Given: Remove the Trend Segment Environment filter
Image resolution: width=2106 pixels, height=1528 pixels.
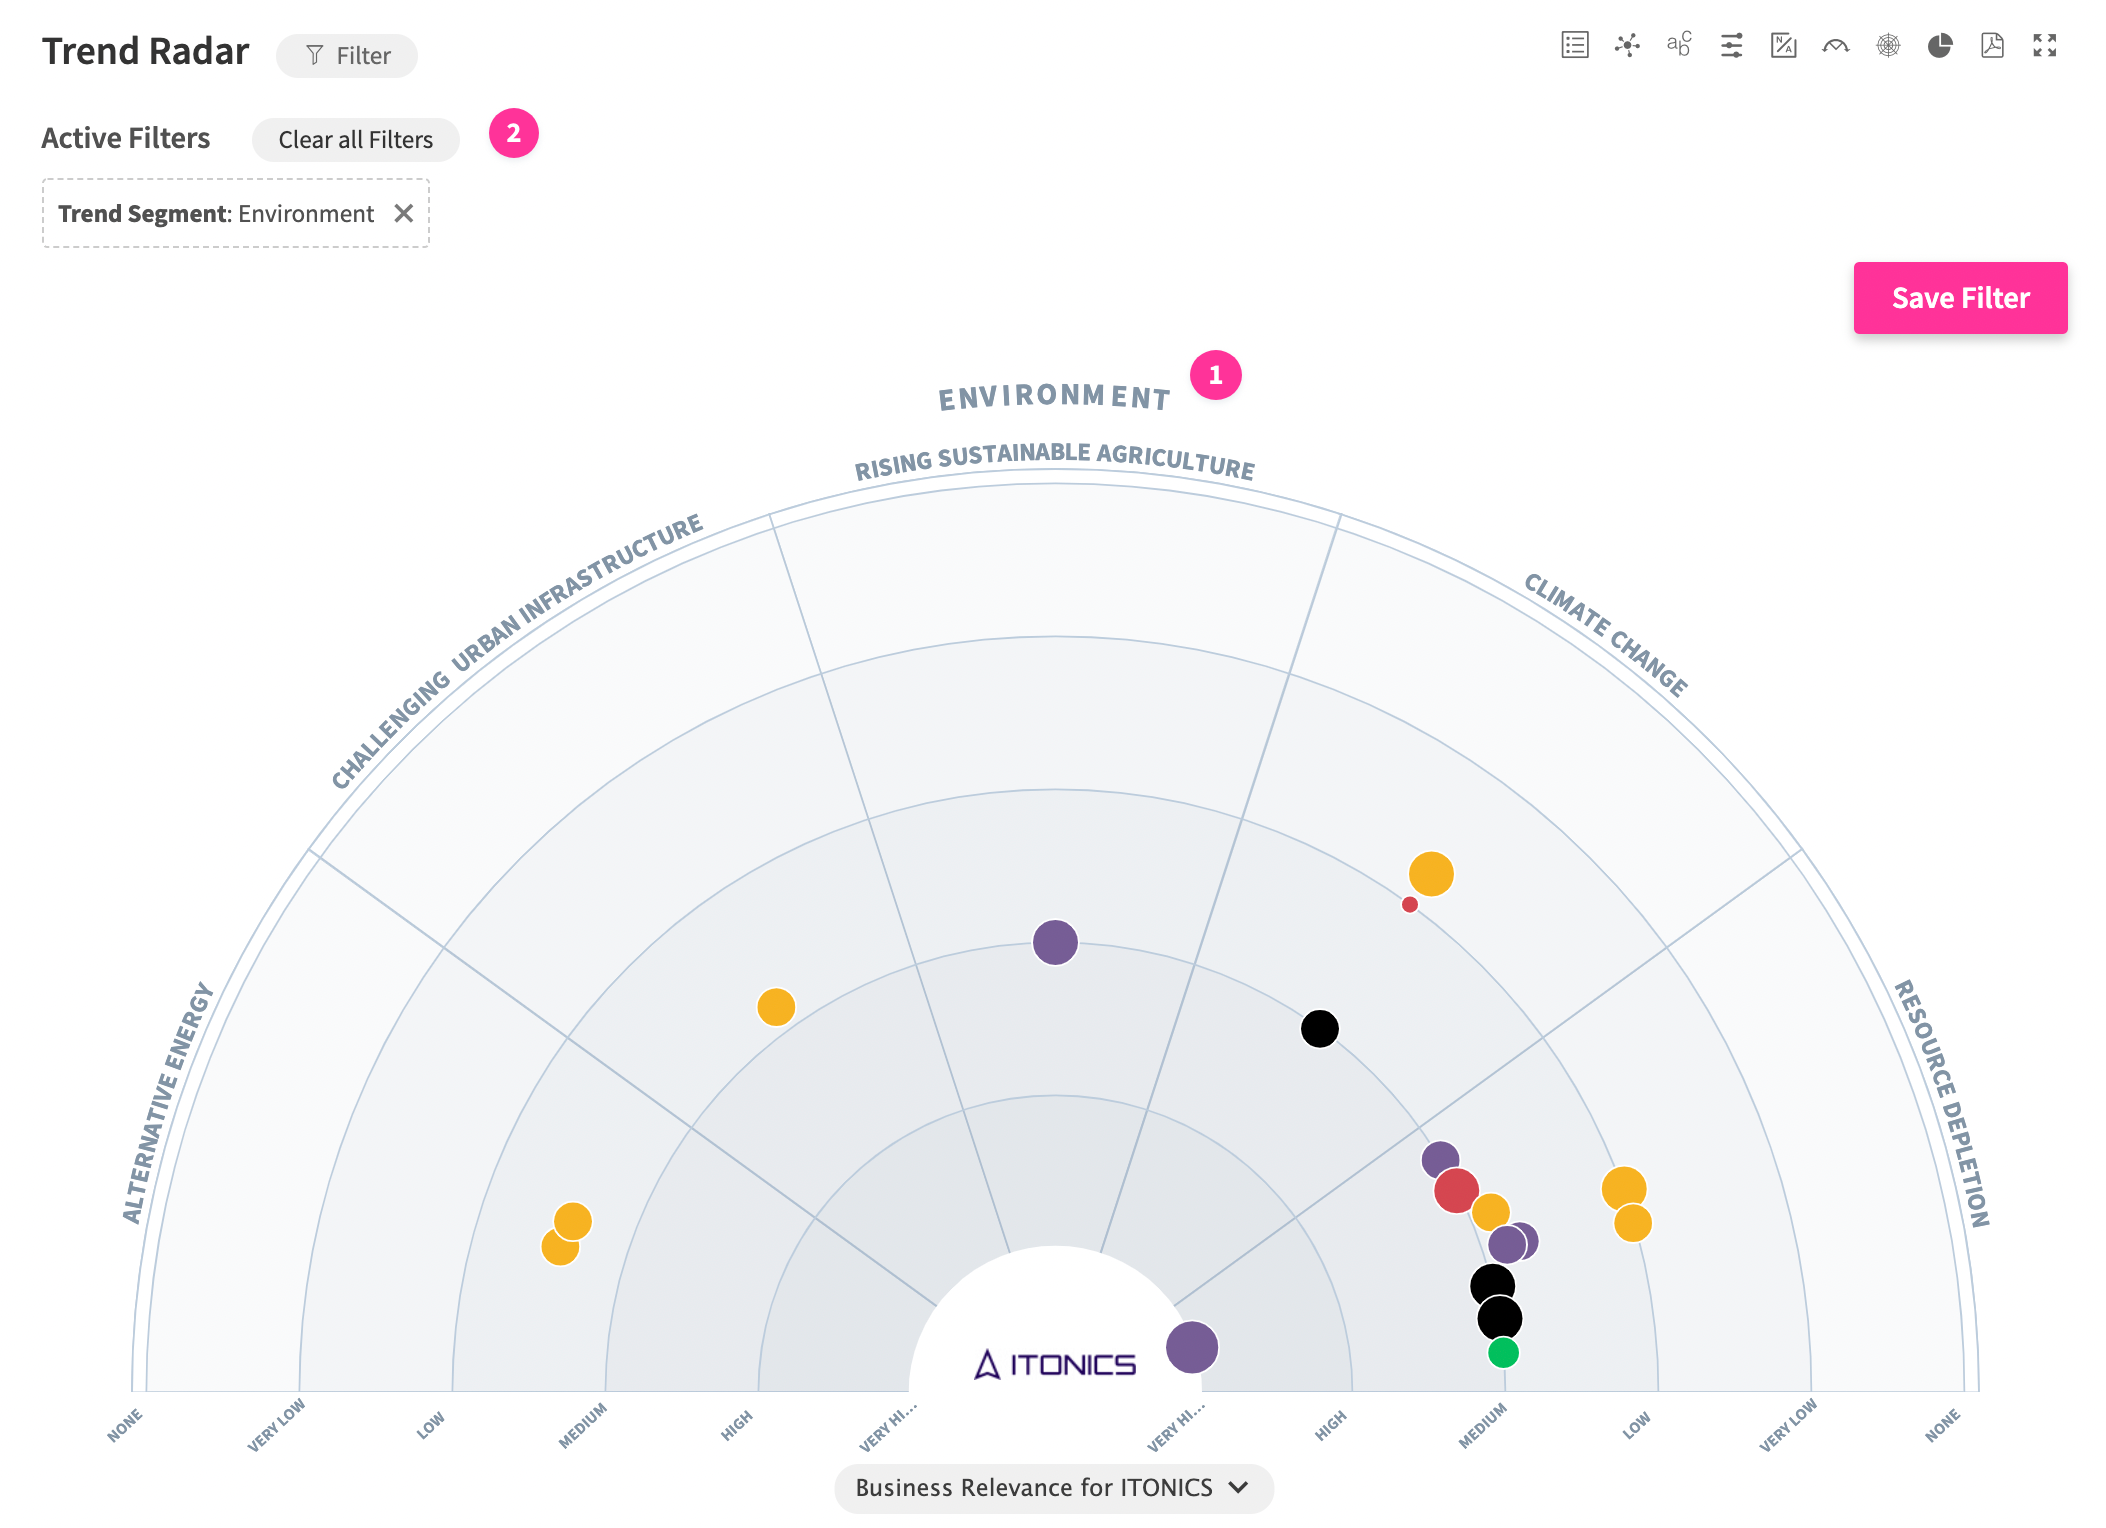Looking at the screenshot, I should [x=404, y=213].
